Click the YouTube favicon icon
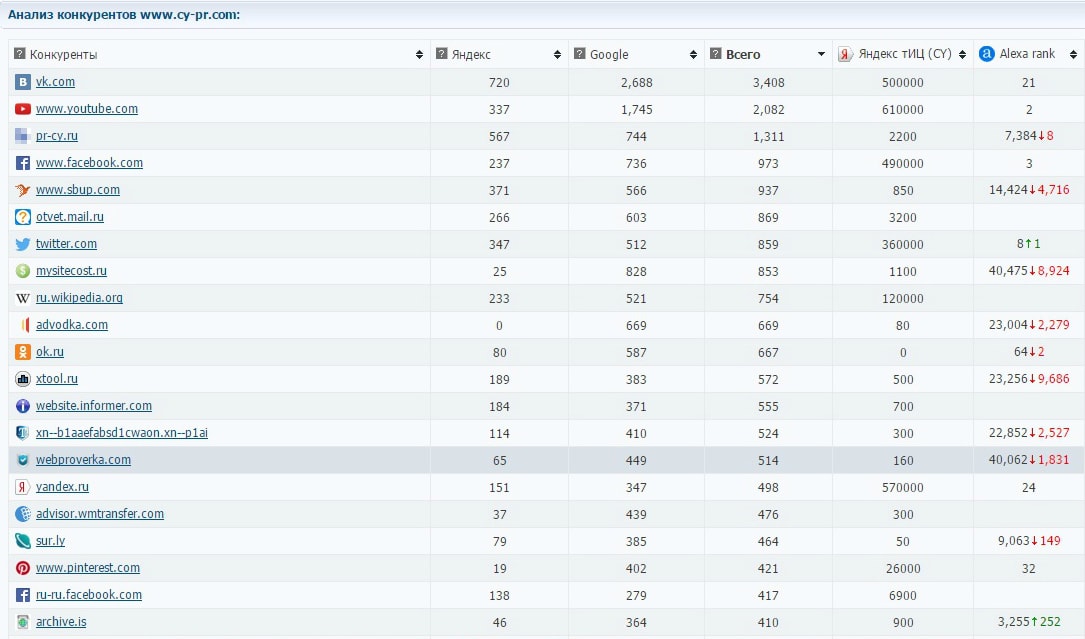Viewport: 1085px width, 639px height. (23, 109)
